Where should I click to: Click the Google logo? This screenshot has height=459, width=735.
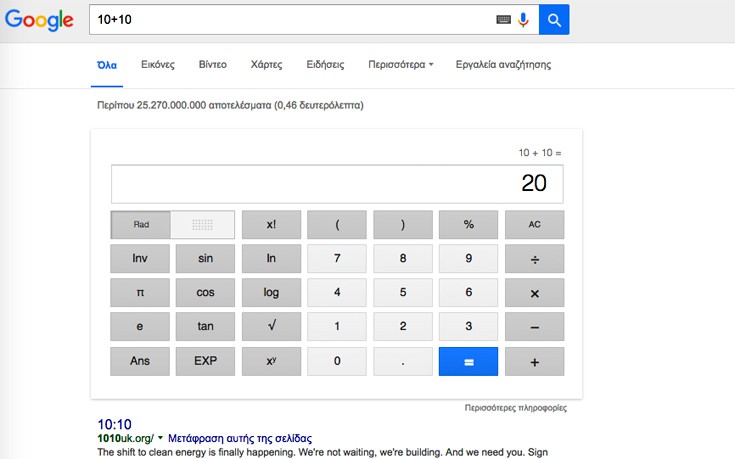pos(38,20)
